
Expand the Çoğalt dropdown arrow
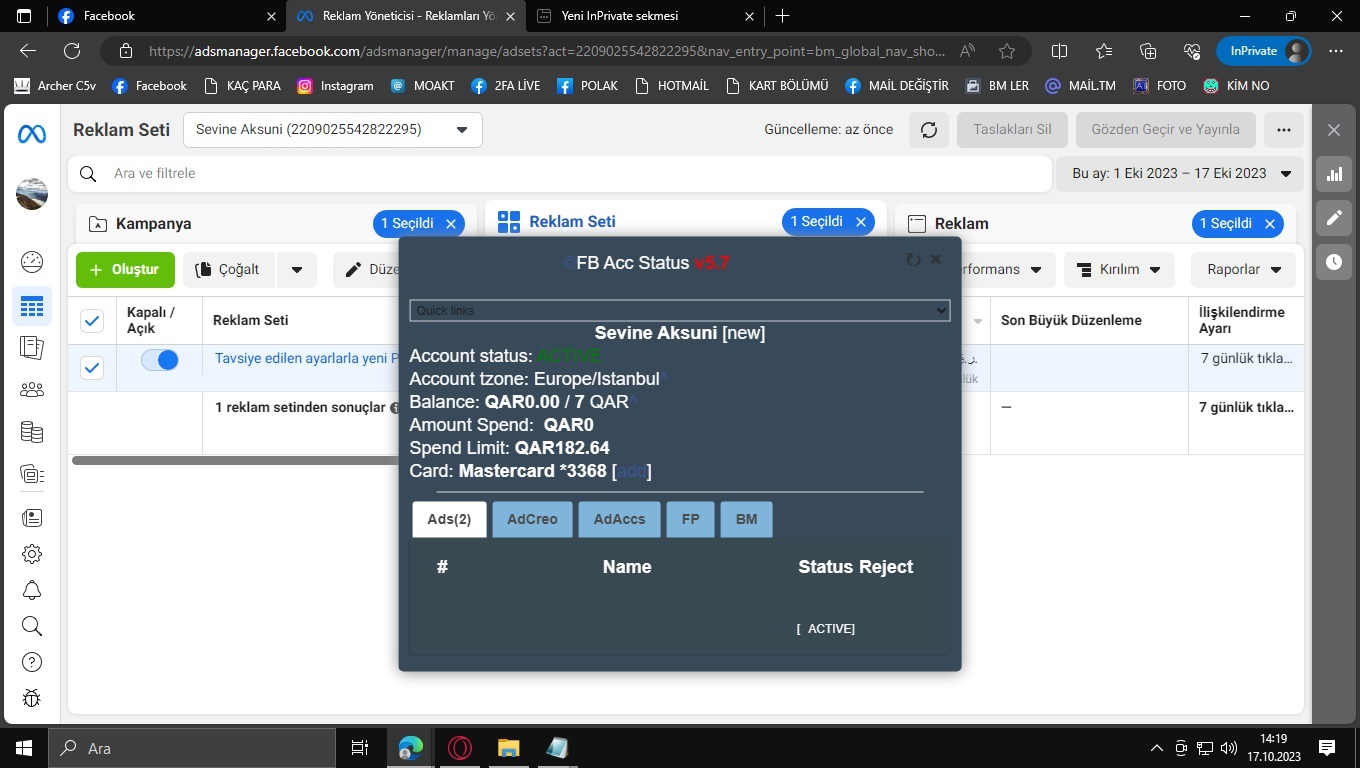(297, 270)
